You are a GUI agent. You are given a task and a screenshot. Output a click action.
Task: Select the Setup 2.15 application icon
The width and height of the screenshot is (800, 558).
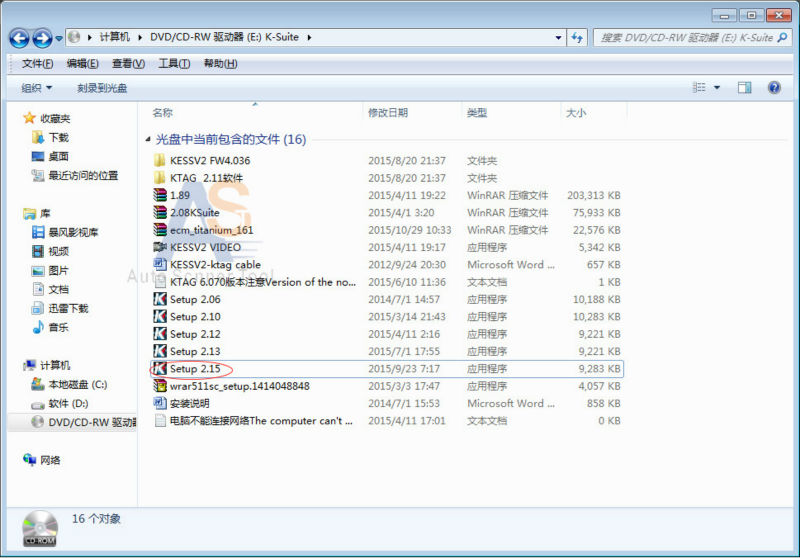pos(160,369)
